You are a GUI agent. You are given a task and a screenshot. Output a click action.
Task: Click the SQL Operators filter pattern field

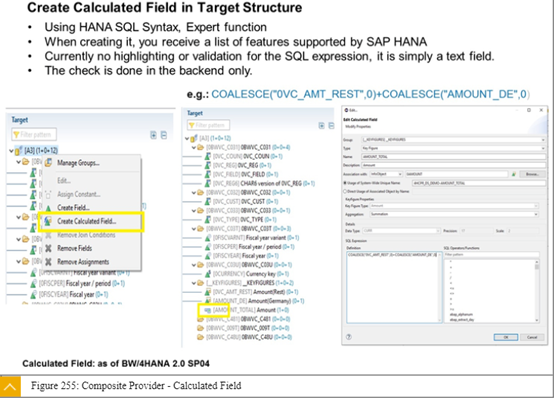point(491,254)
